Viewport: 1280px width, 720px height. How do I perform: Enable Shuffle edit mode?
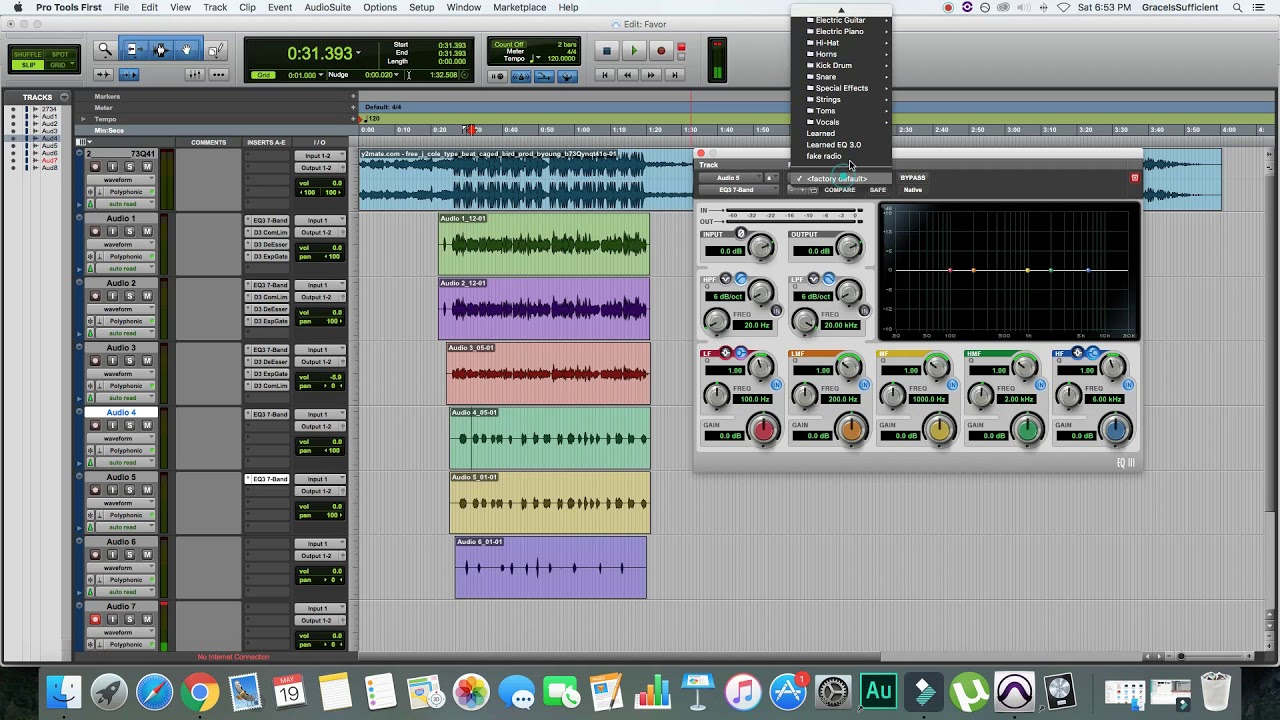click(x=28, y=54)
